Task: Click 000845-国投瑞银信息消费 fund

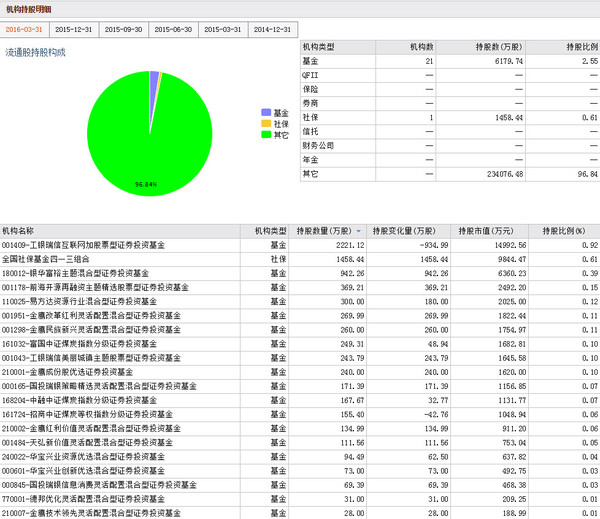Action: click(99, 485)
